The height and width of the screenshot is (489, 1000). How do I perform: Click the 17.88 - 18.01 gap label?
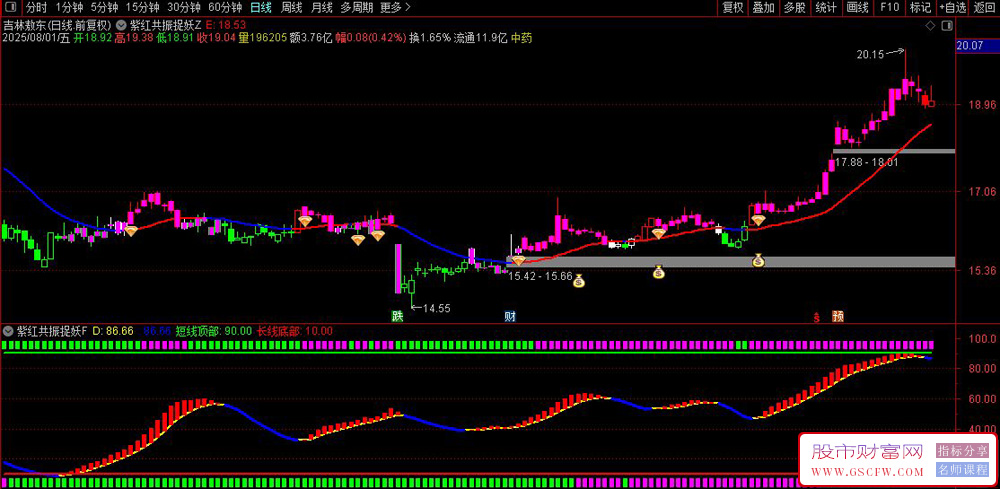point(867,163)
